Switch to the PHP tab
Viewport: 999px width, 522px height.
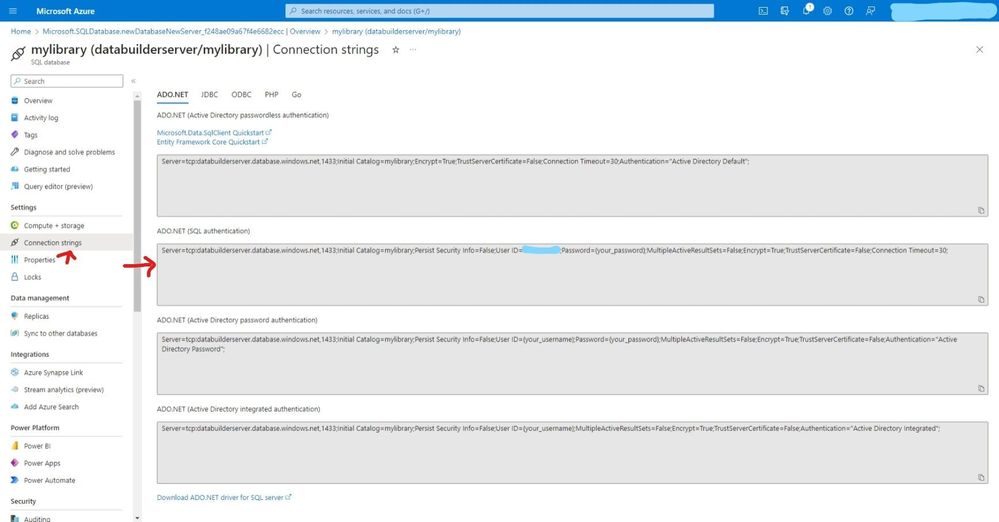(271, 94)
